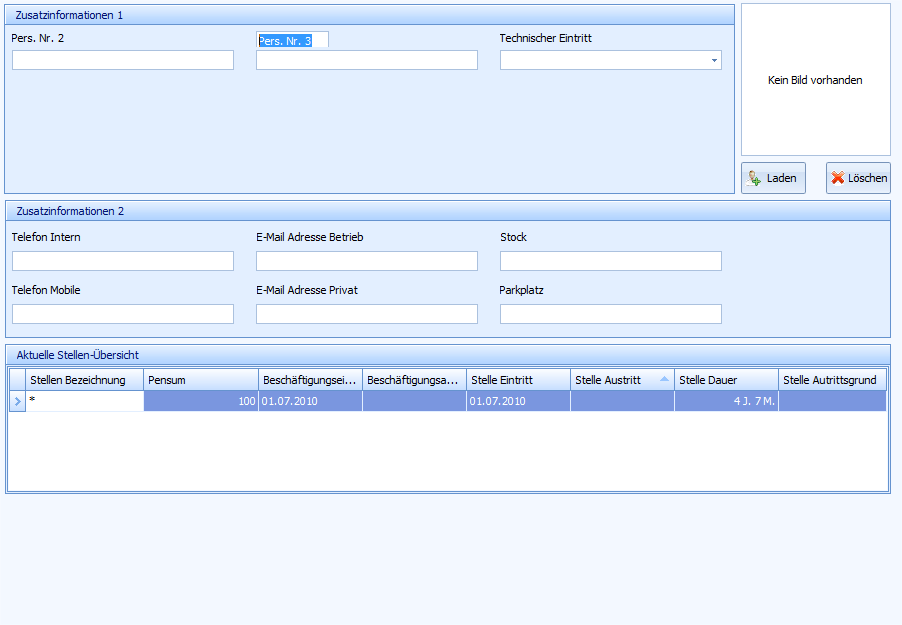Screen dimensions: 902x625
Task: Sort by Stellen Bezeichnung column header
Action: (x=85, y=380)
